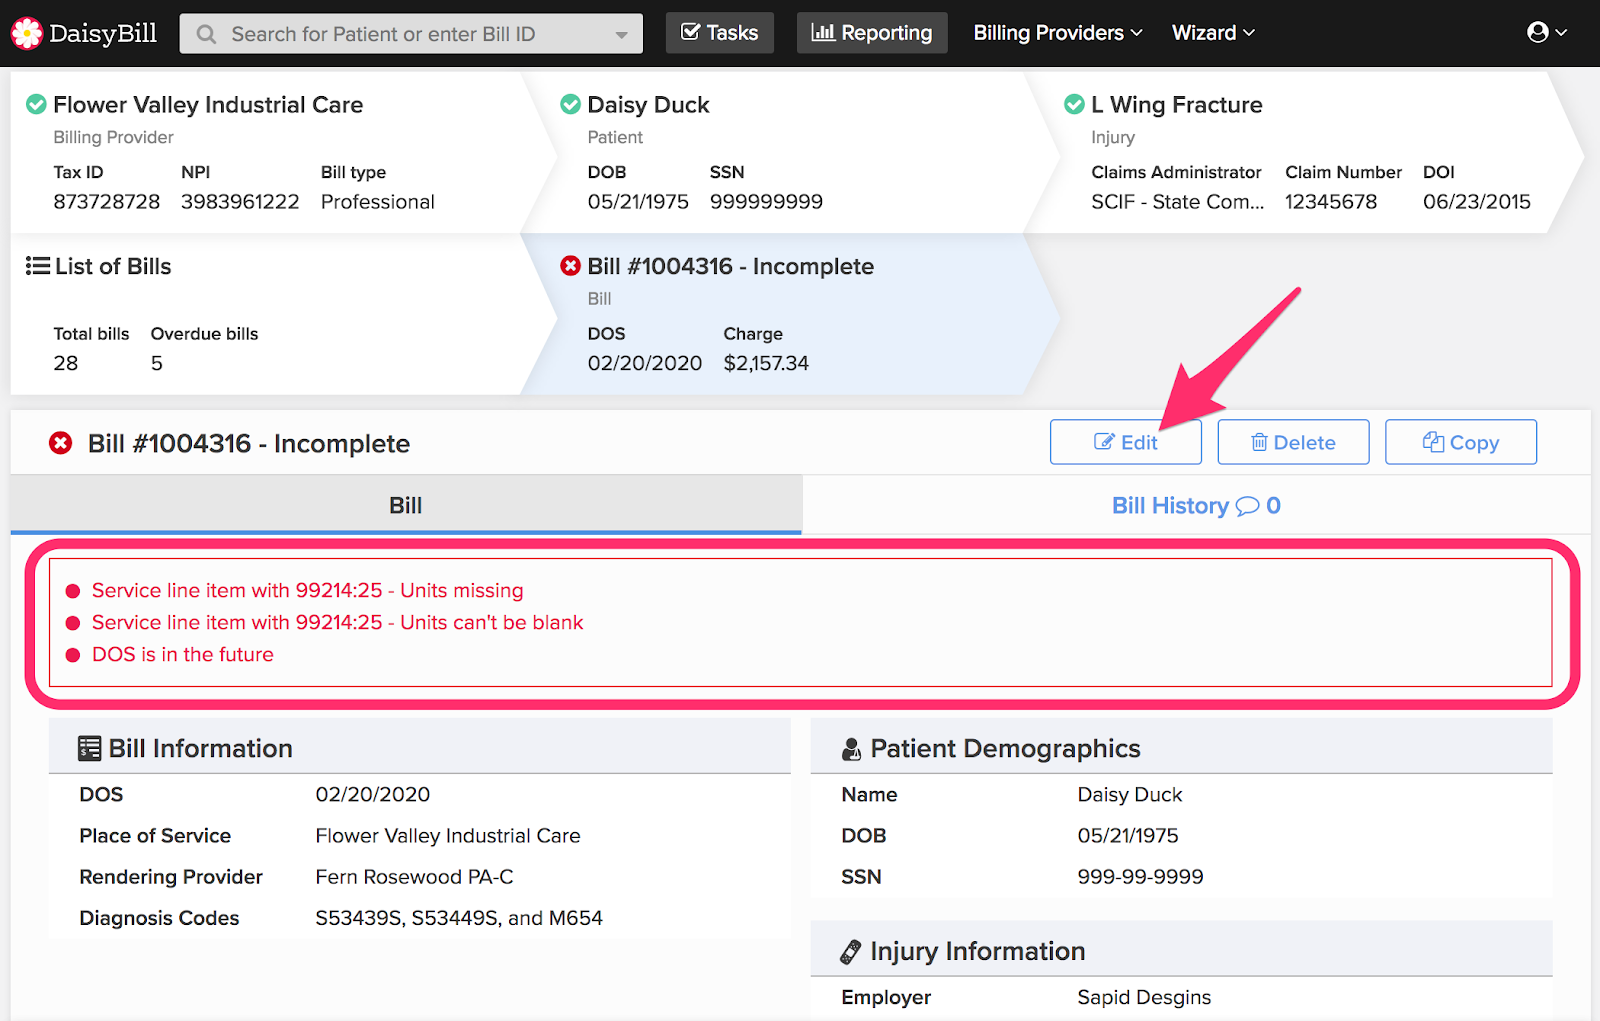Open the Tasks page
The height and width of the screenshot is (1021, 1600).
click(x=719, y=33)
